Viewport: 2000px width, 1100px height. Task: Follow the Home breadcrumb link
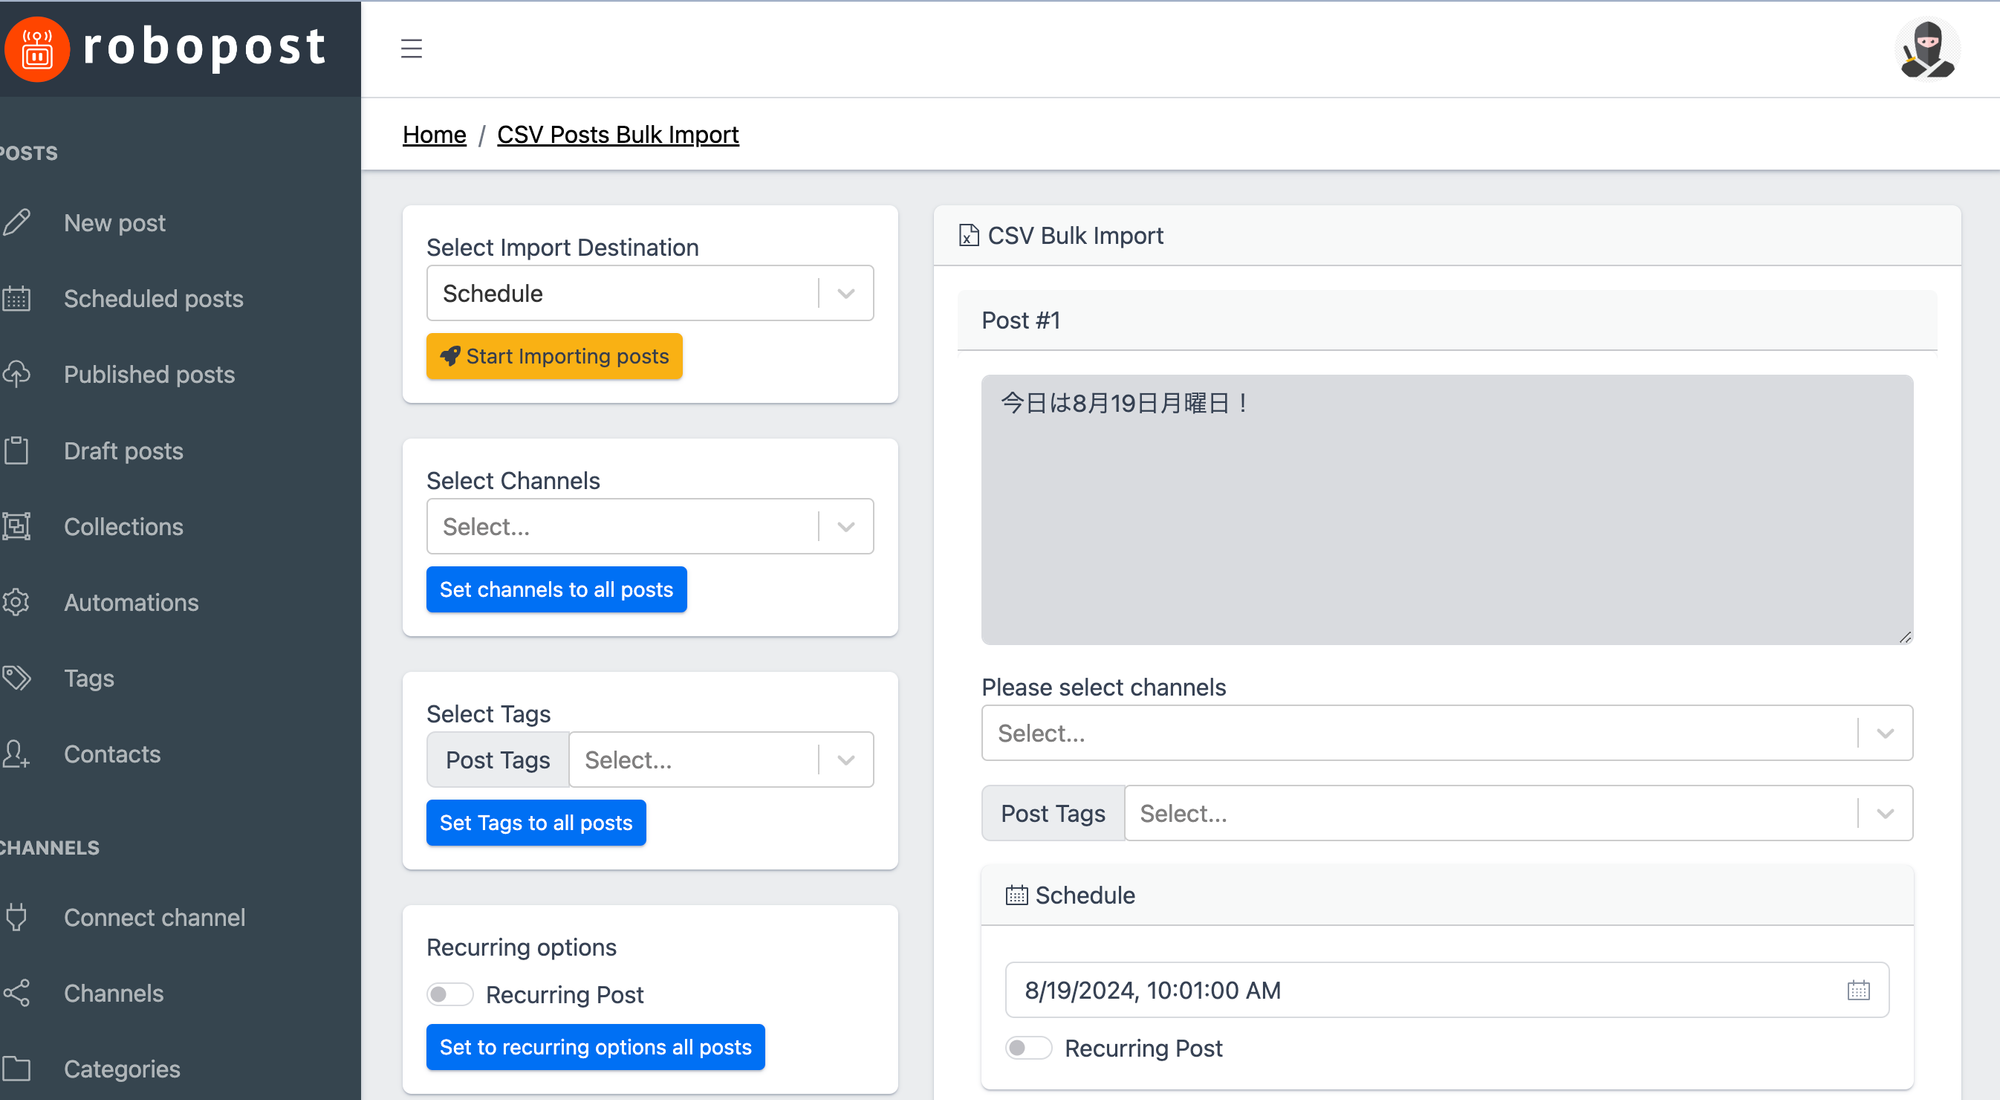(x=434, y=134)
